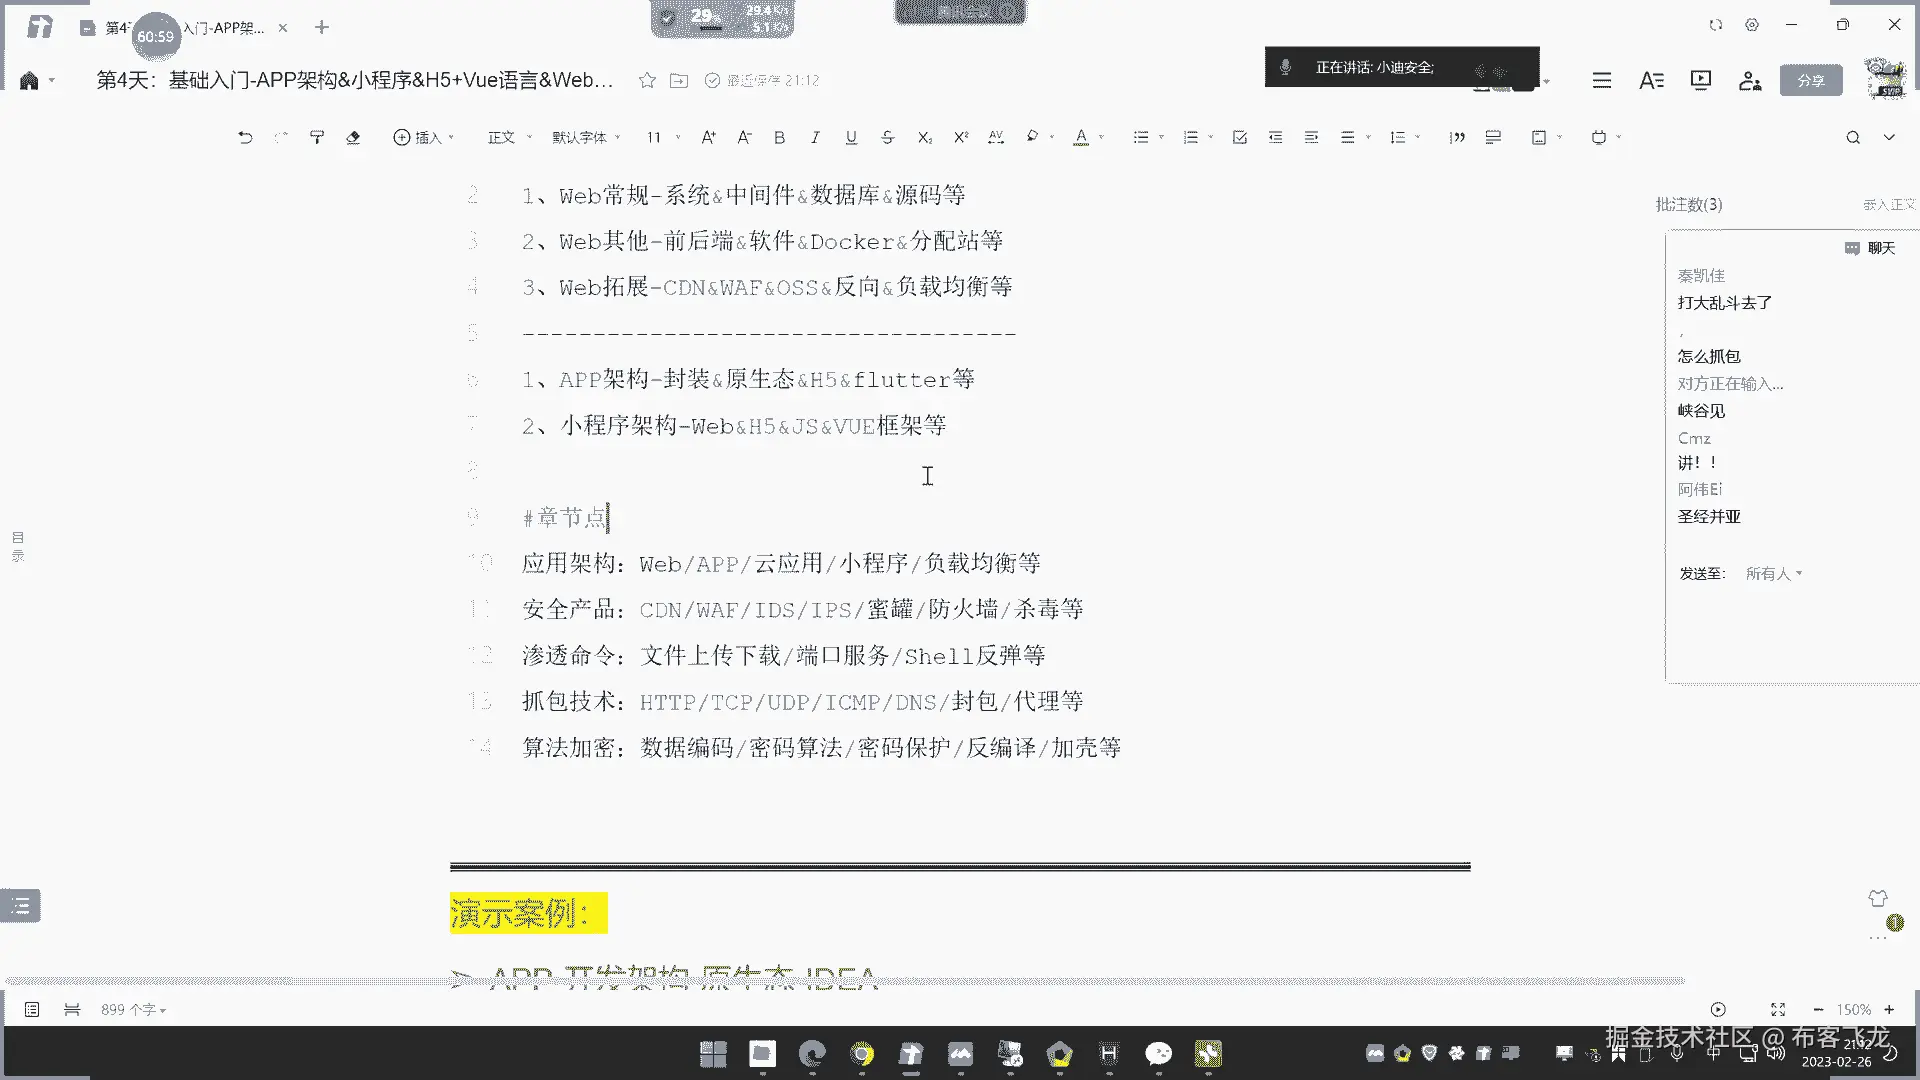1920x1080 pixels.
Task: Select the format painter tool
Action: 317,137
